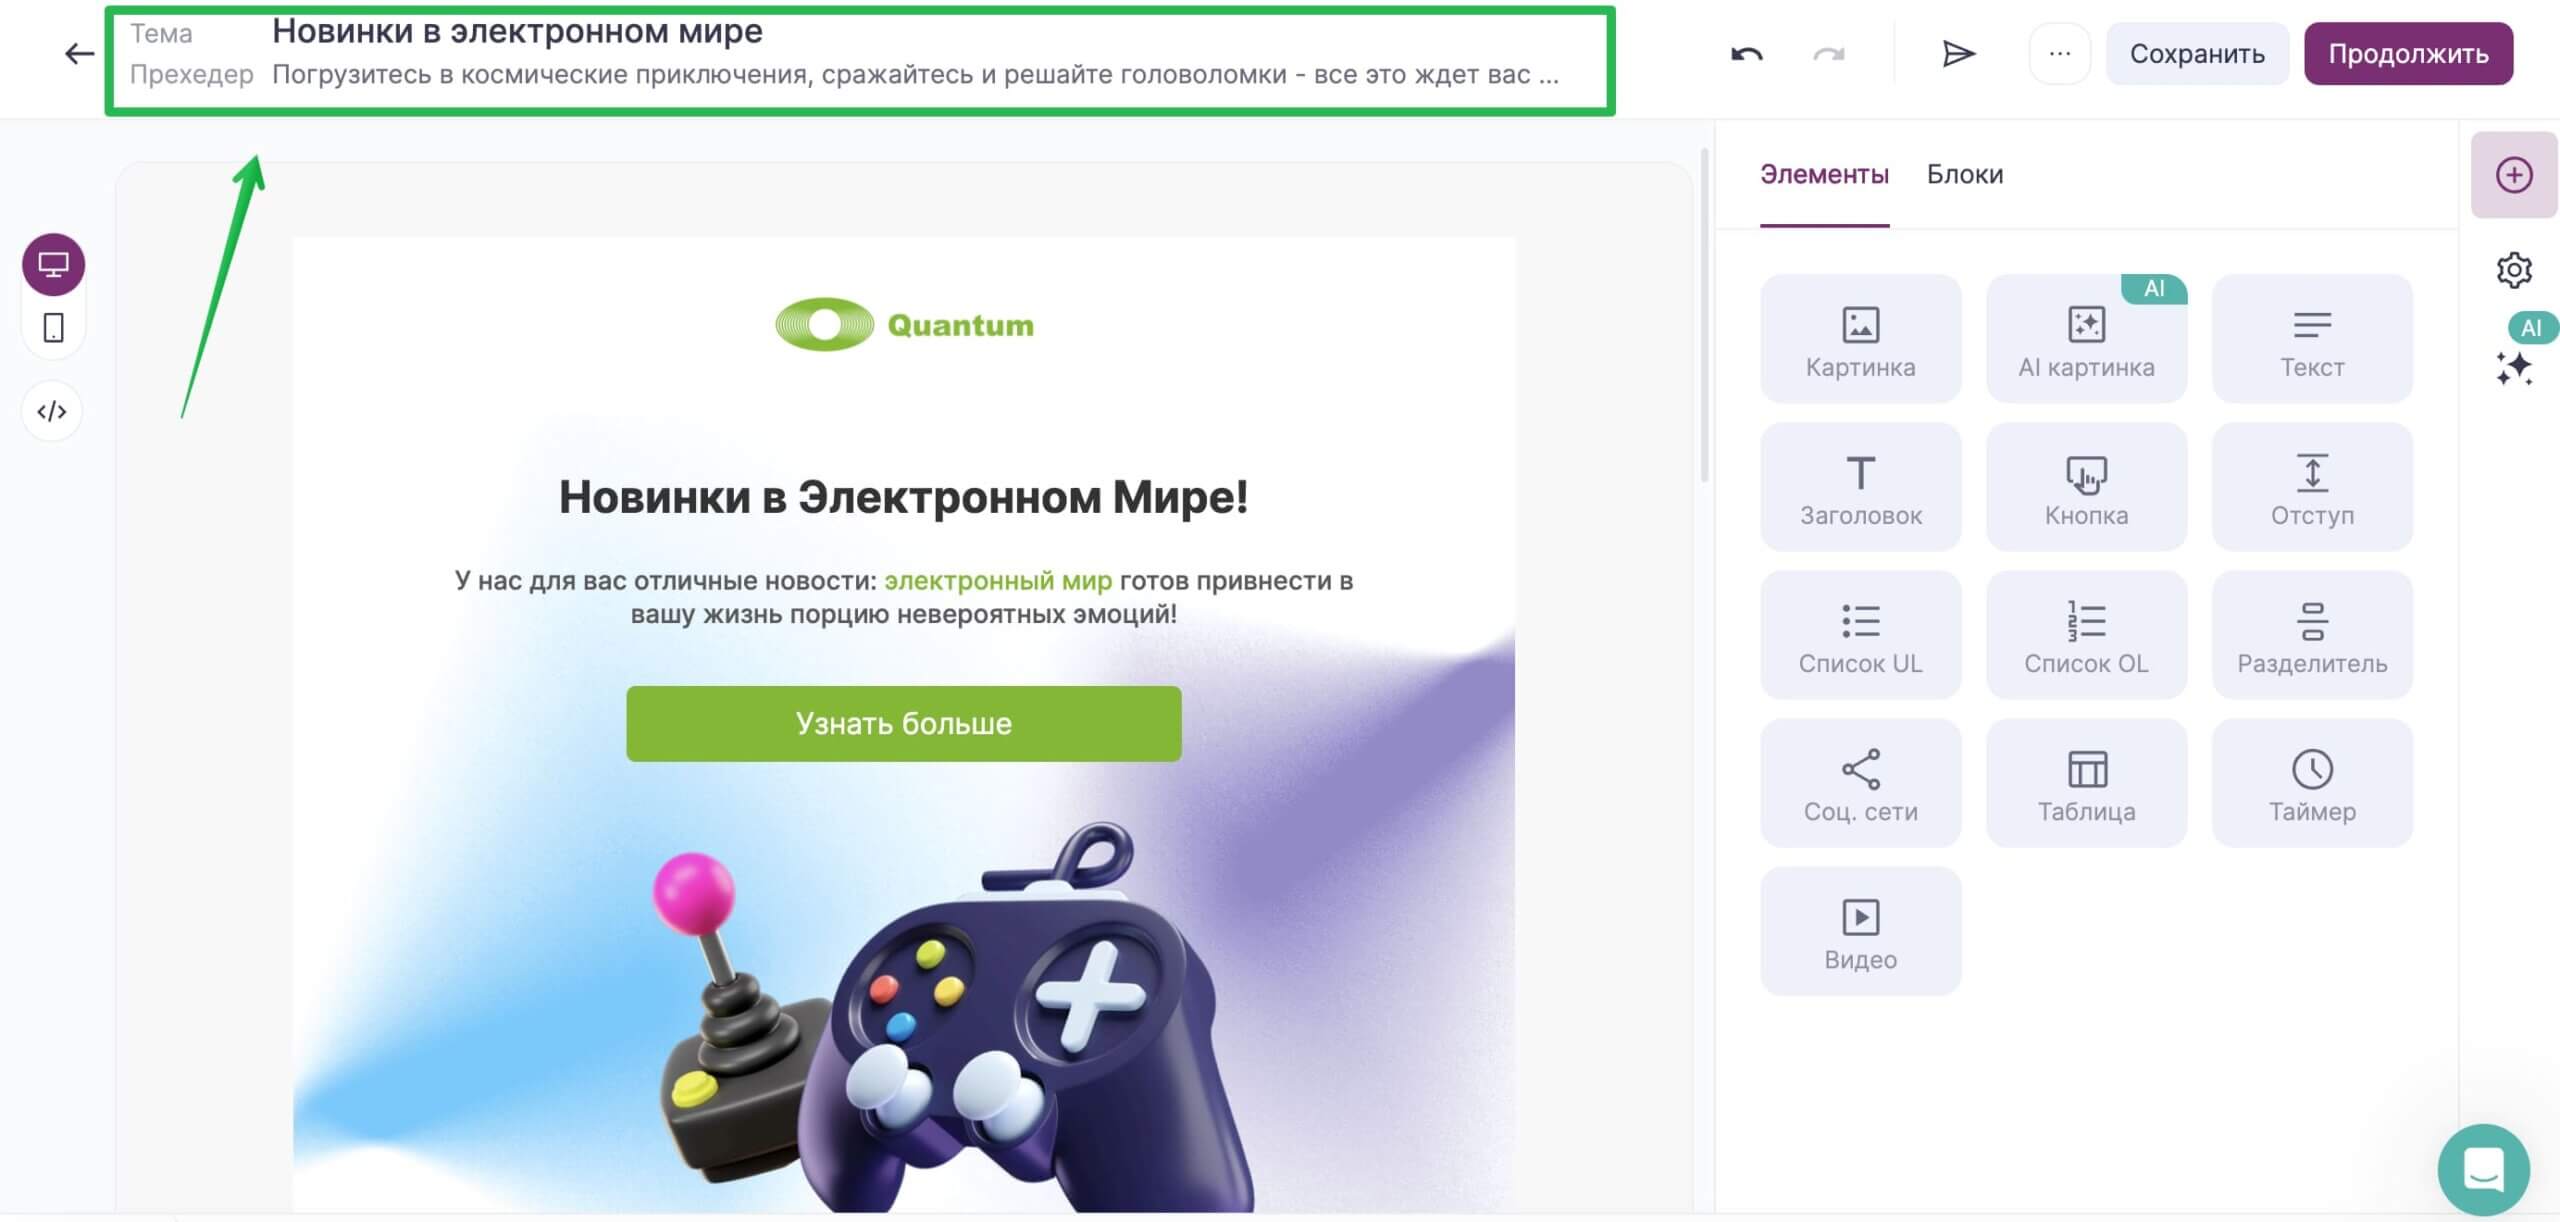This screenshot has height=1222, width=2560.
Task: Switch to desktop preview mode
Action: coord(54,264)
